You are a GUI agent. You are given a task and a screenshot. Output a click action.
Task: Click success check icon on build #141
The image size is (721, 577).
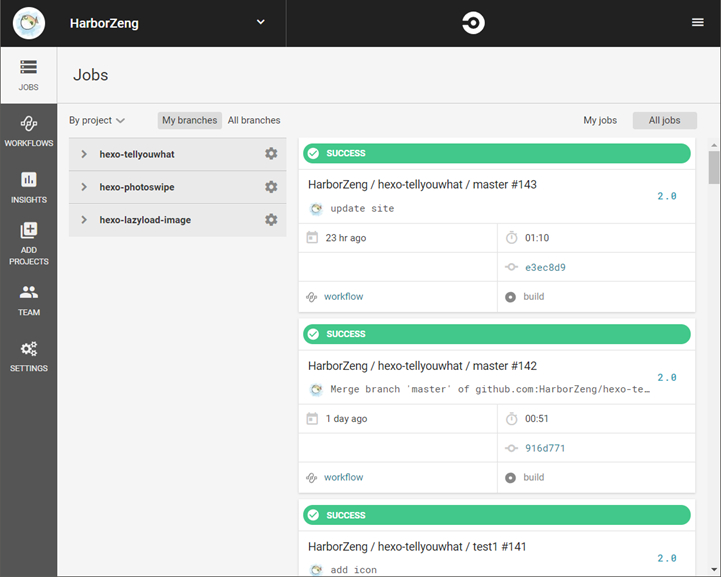coord(314,515)
